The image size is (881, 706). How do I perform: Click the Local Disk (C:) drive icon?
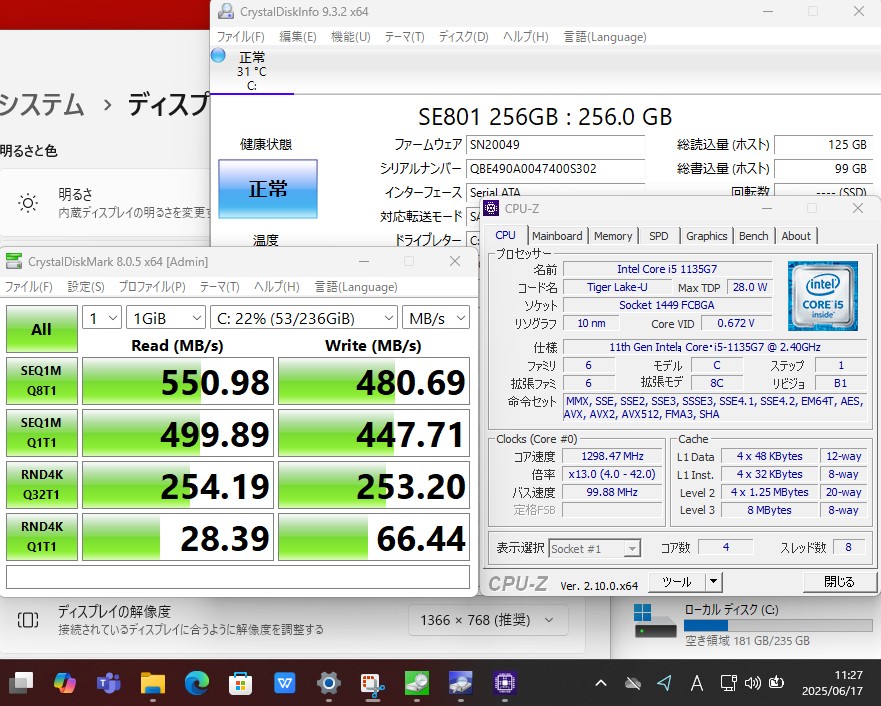(x=655, y=622)
